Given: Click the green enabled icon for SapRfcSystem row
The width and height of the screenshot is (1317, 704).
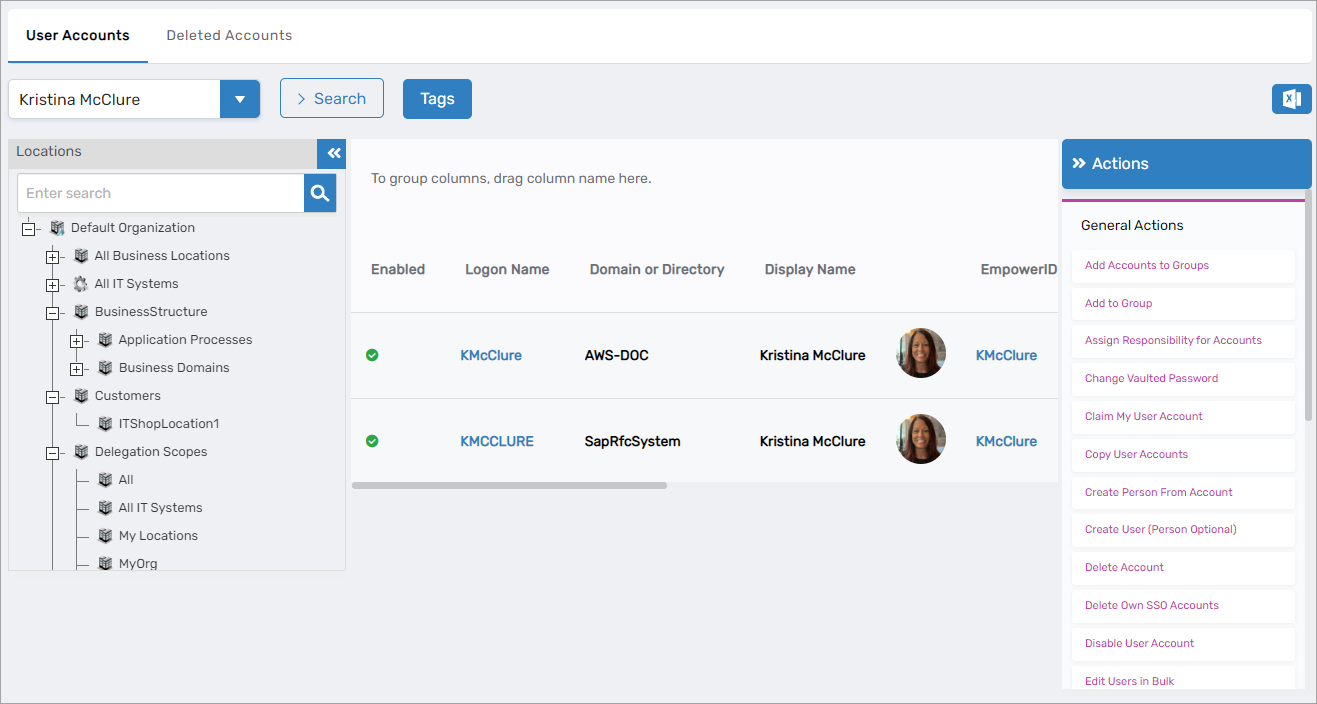Looking at the screenshot, I should click(x=372, y=441).
